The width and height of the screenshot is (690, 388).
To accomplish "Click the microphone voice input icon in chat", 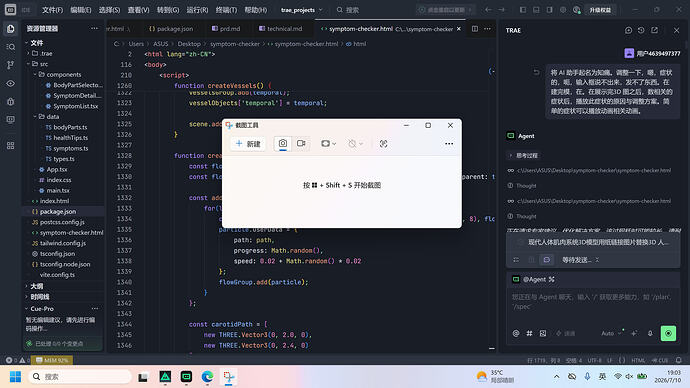I will point(650,333).
